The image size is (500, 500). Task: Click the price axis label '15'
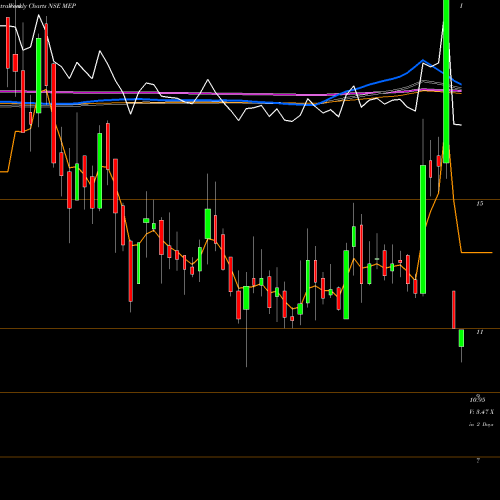pos(479,203)
